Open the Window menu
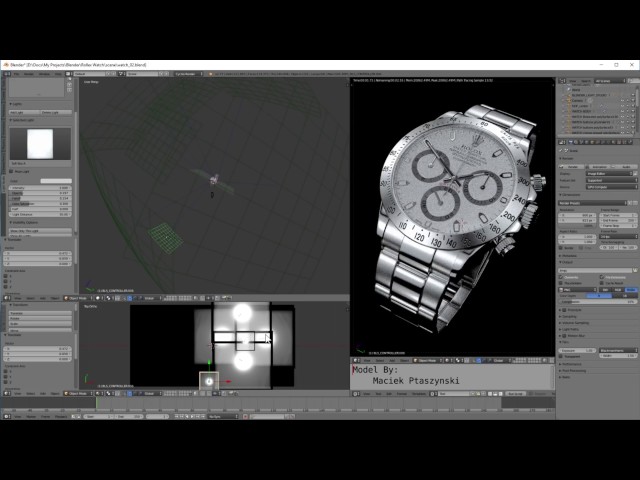 point(44,74)
